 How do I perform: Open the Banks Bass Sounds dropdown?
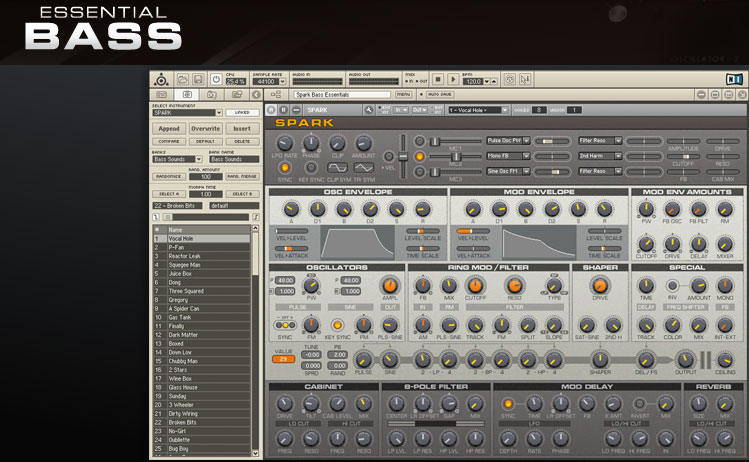point(198,159)
